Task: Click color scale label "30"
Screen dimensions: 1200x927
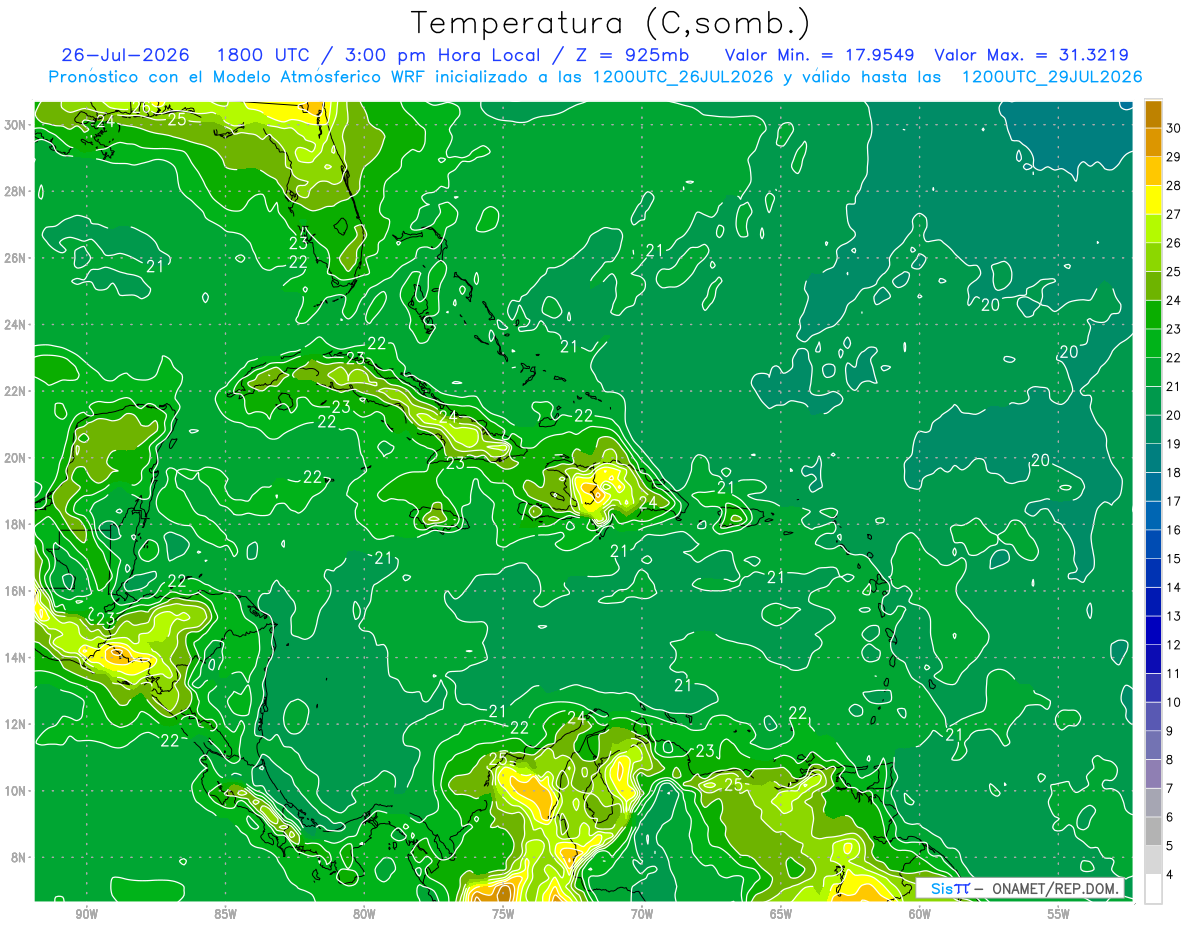Action: point(1174,127)
